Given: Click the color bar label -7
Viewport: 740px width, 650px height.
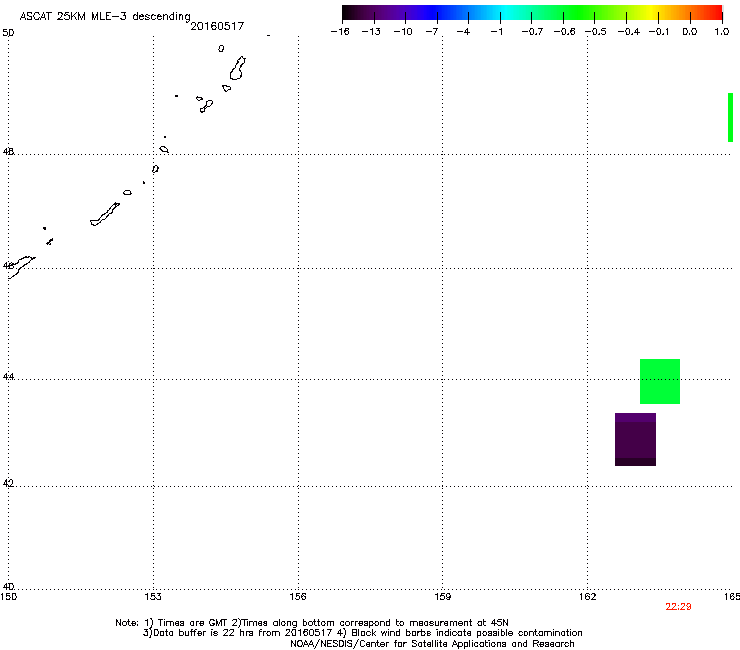Looking at the screenshot, I should pos(432,32).
